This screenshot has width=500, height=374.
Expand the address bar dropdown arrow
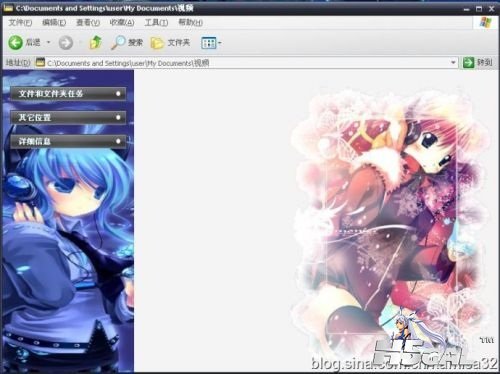(453, 62)
